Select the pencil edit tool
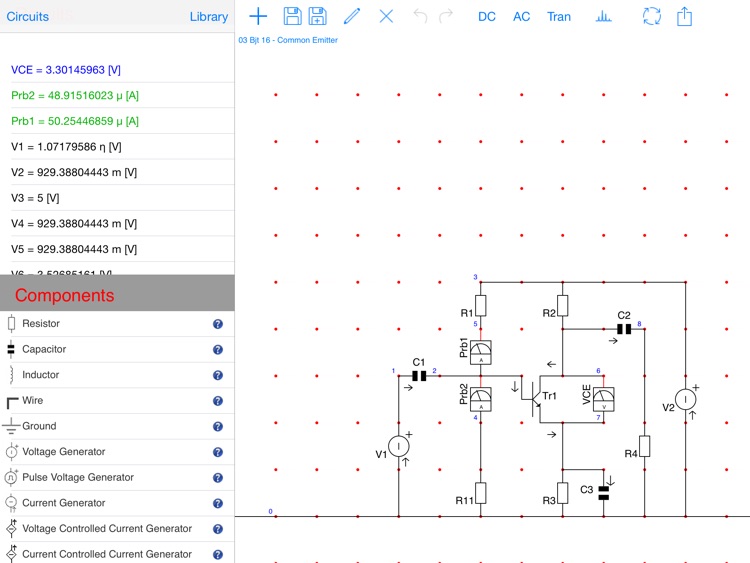The image size is (750, 563). click(352, 16)
